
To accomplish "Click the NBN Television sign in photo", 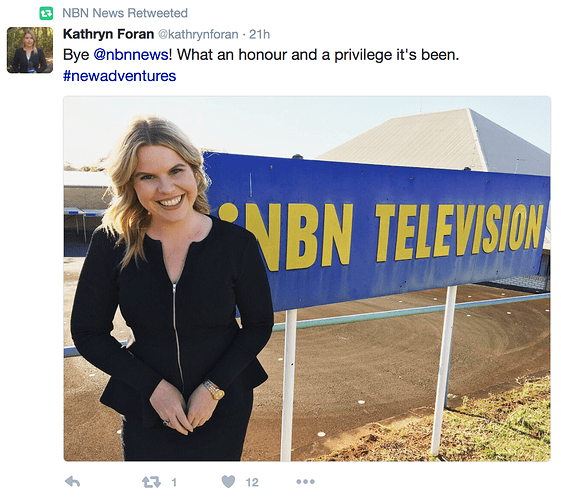I will 376,229.
